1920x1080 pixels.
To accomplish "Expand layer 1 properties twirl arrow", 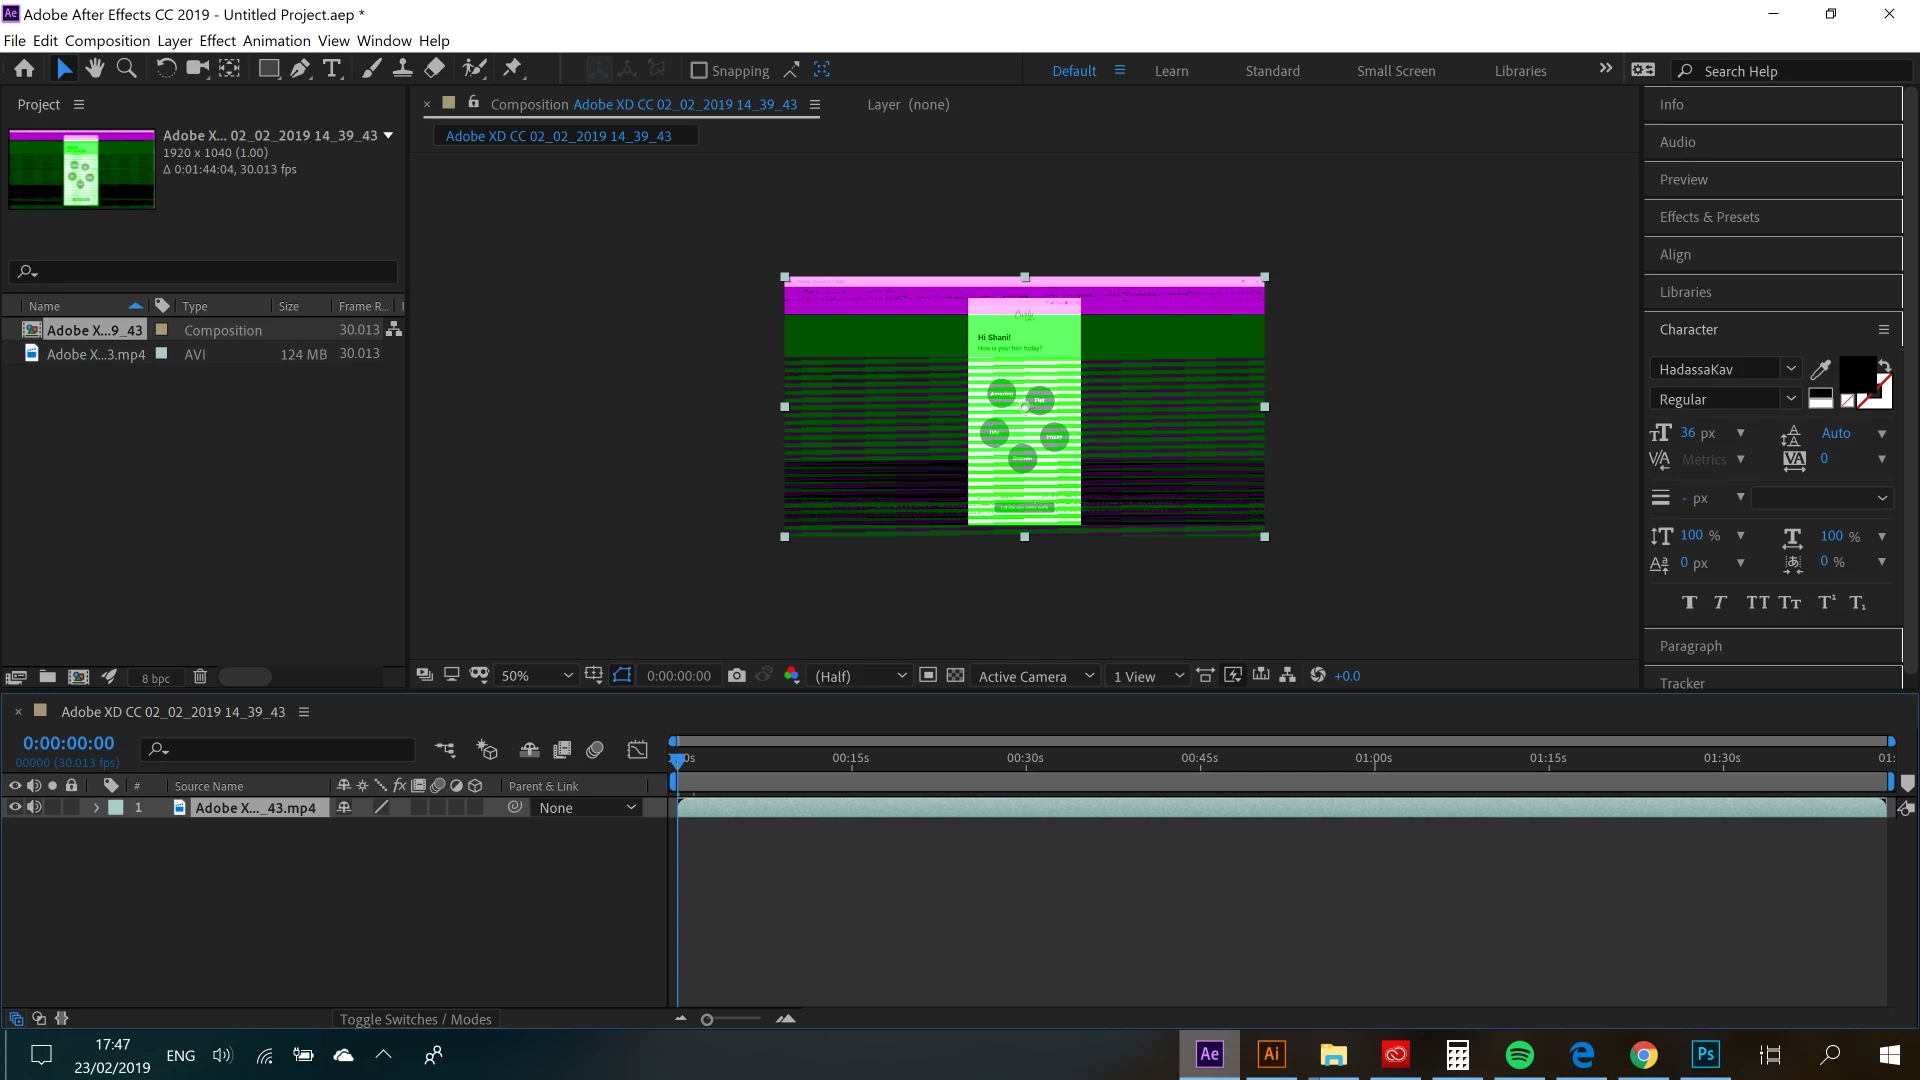I will [96, 808].
